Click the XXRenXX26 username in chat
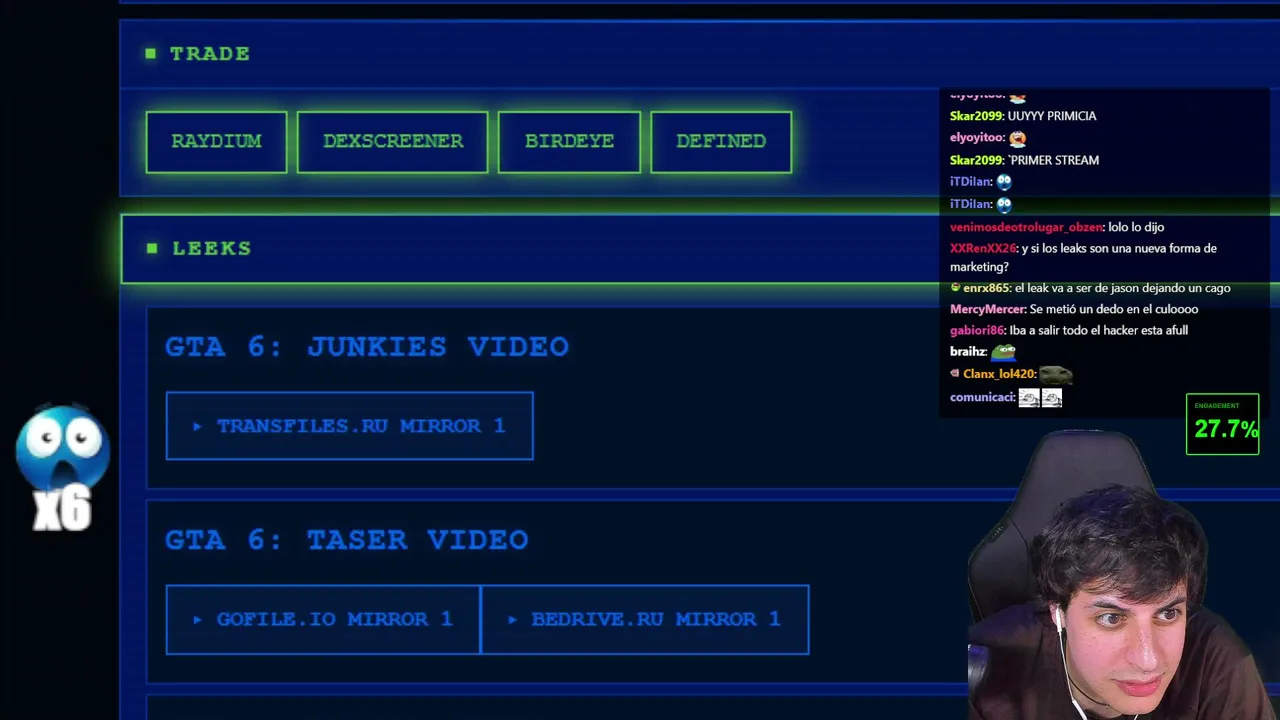 tap(982, 248)
